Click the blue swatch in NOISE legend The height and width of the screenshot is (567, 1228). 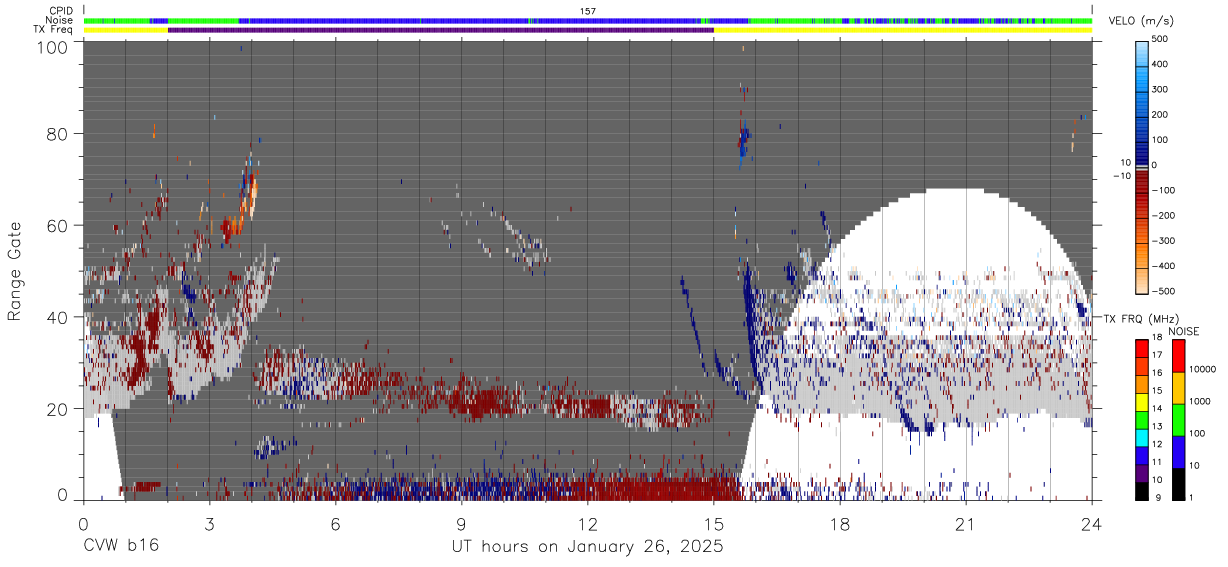pyautogui.click(x=1177, y=451)
